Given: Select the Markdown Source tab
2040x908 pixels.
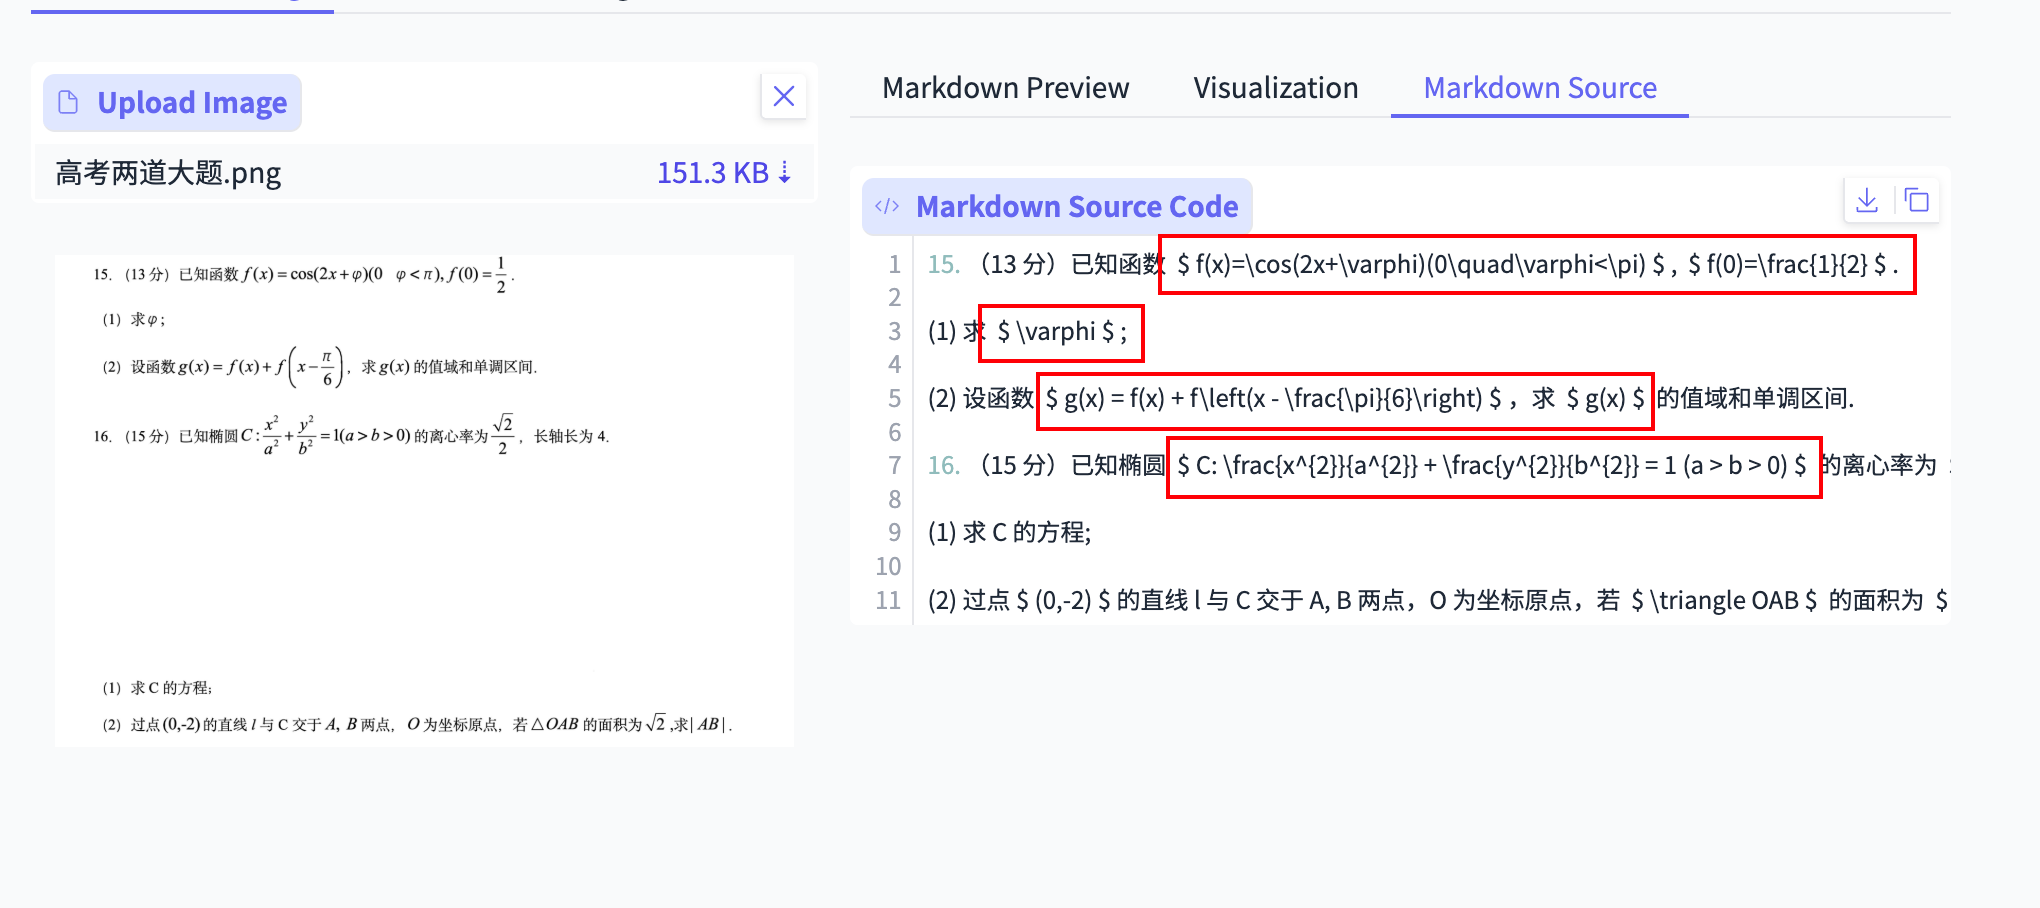Looking at the screenshot, I should pos(1539,88).
